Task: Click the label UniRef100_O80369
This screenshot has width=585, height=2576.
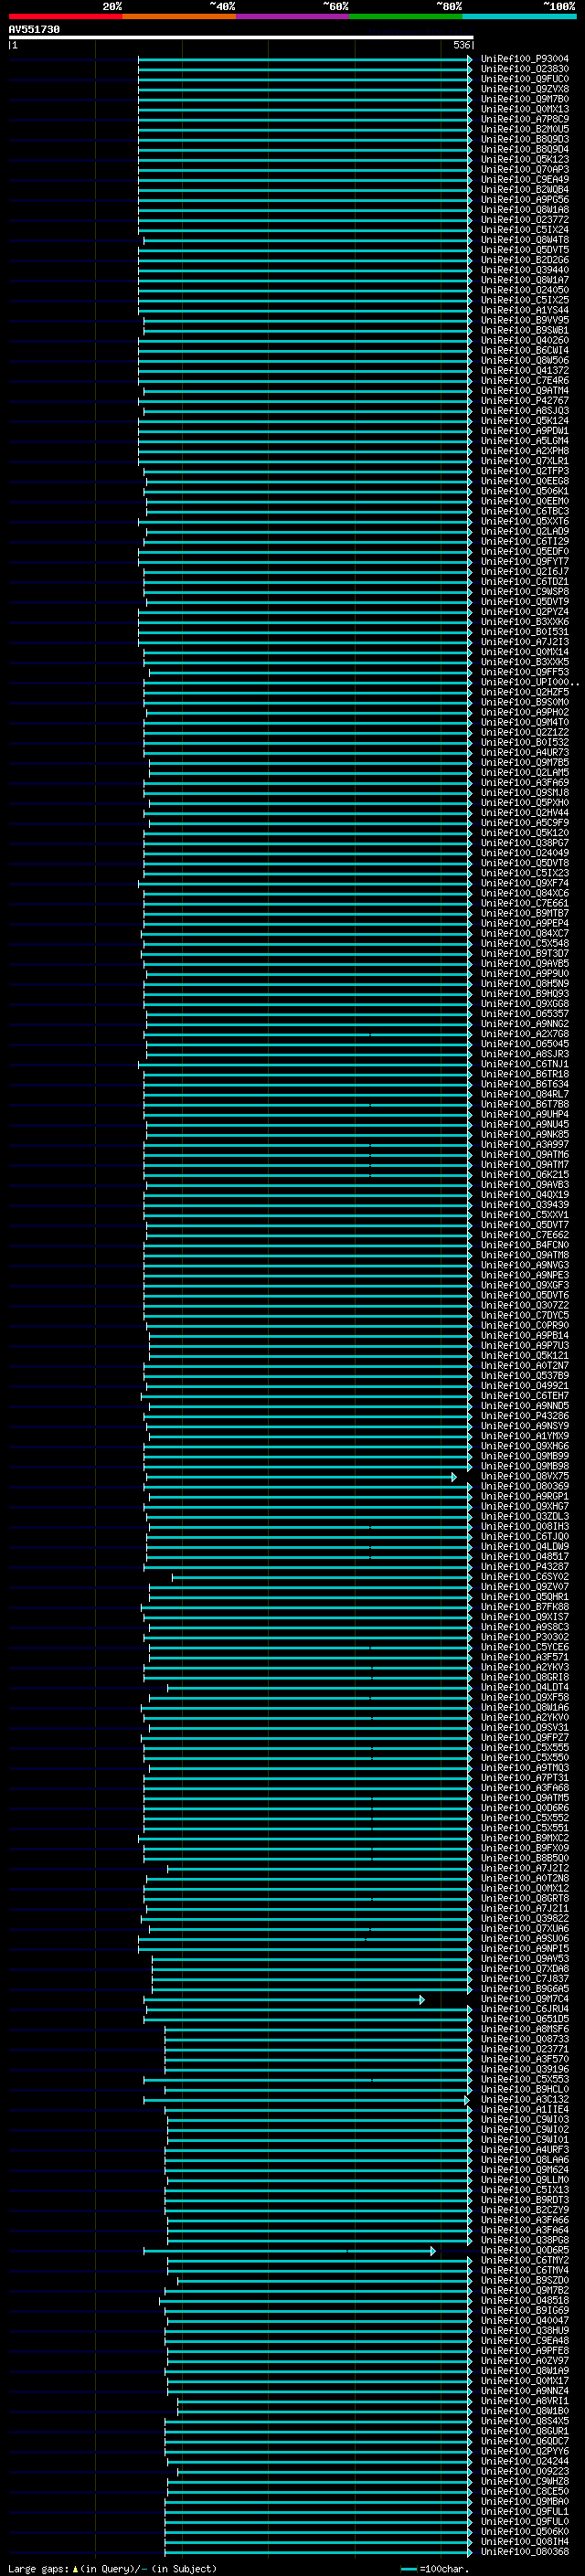Action: (x=525, y=1487)
